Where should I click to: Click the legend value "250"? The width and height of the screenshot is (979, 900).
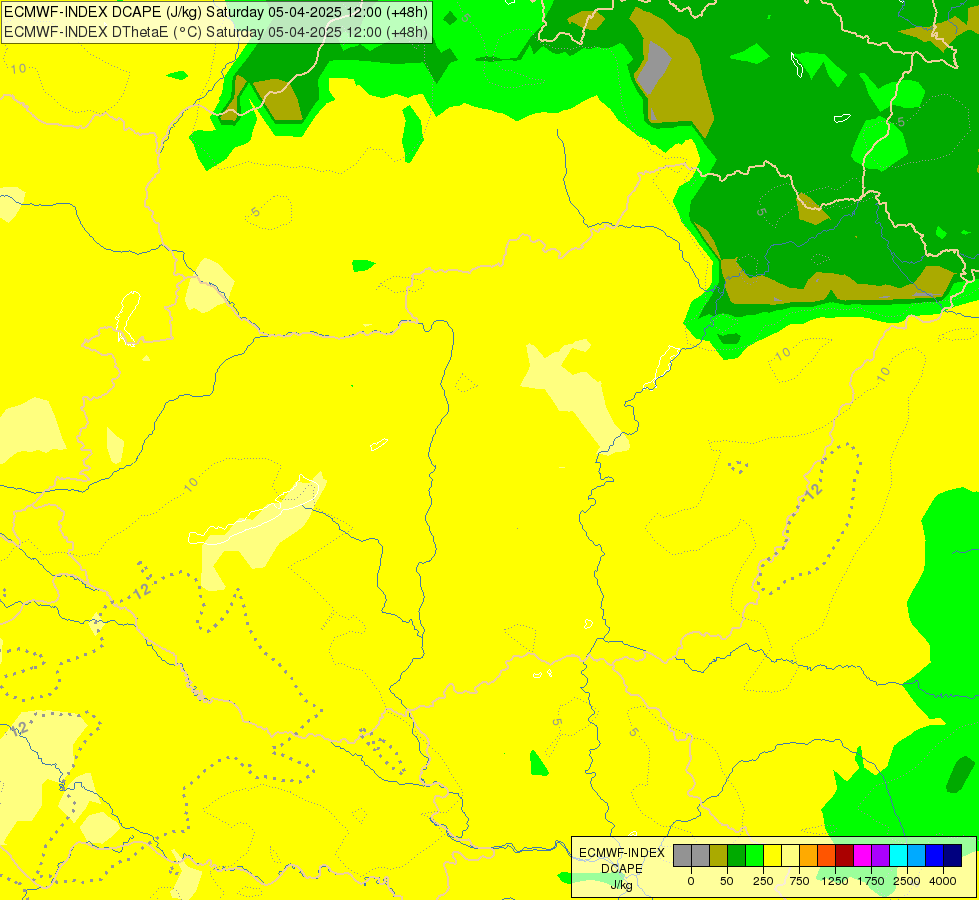coord(763,881)
